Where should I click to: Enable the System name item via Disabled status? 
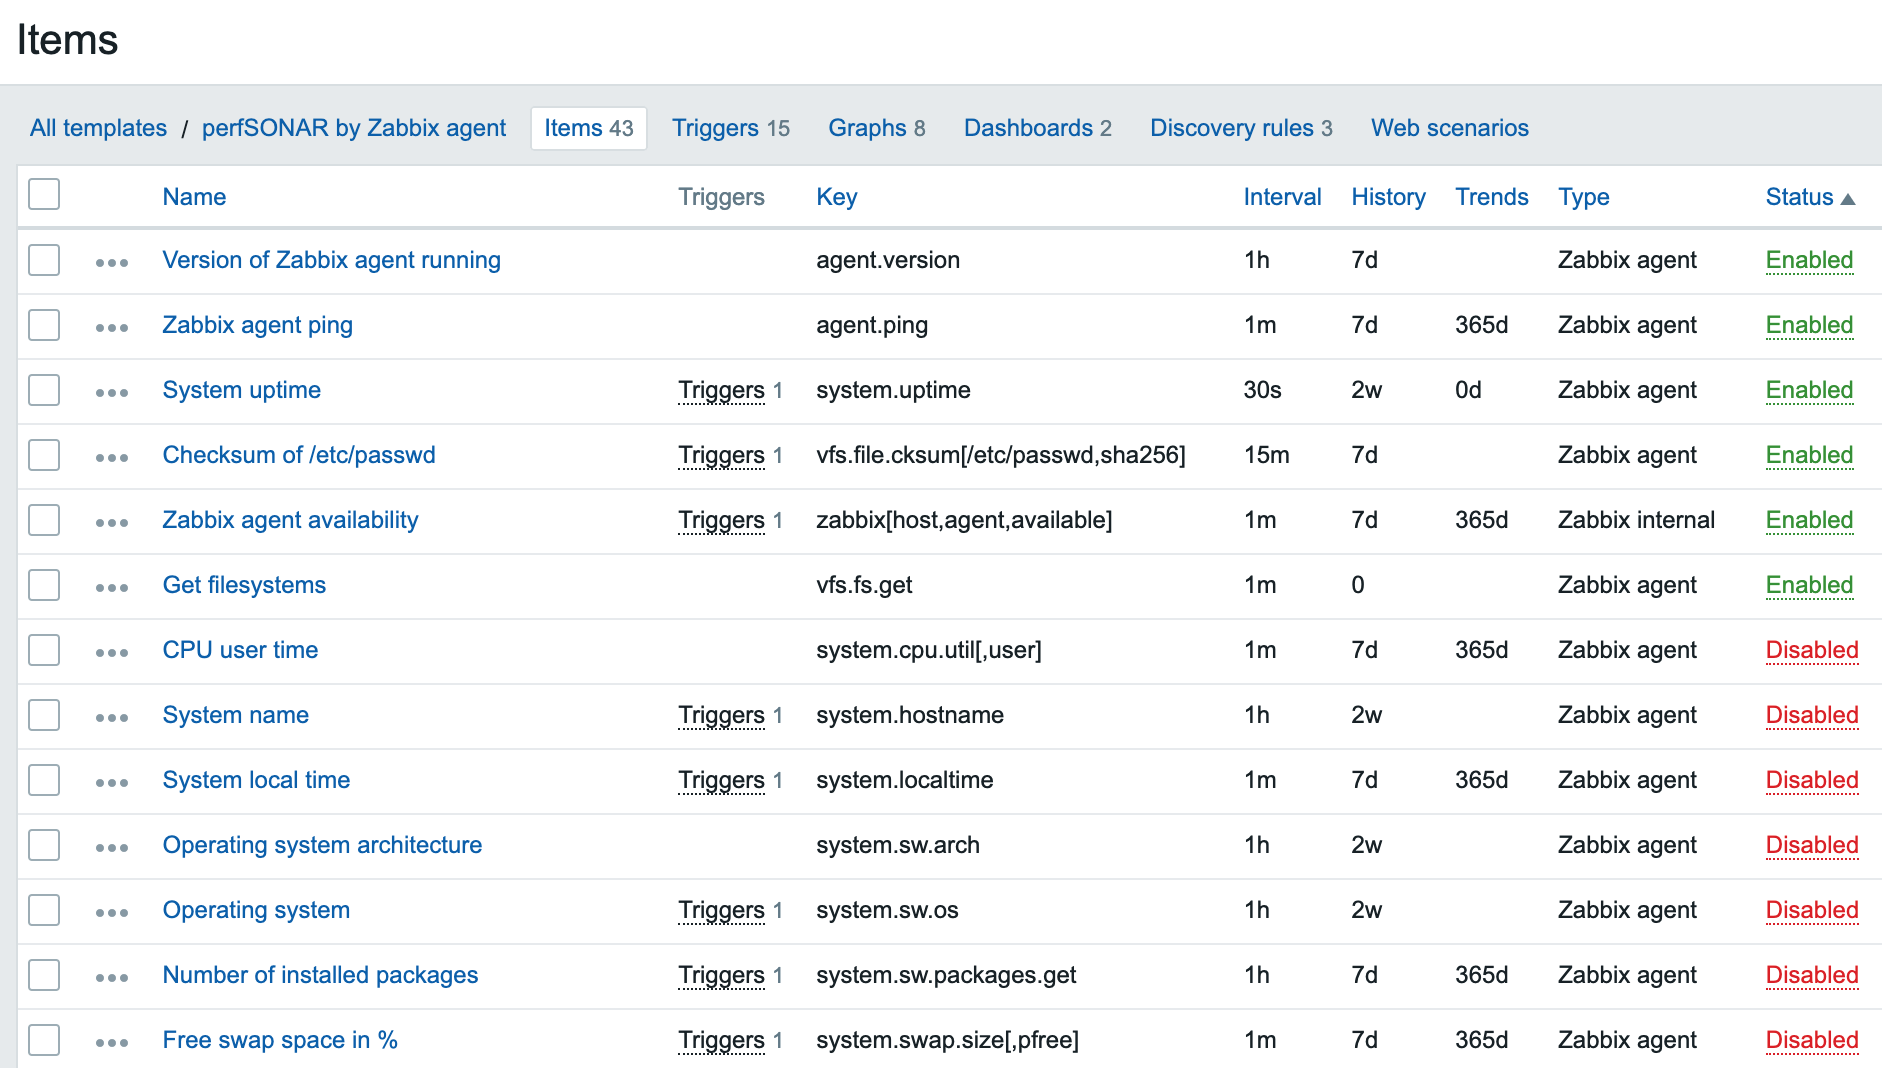(1812, 715)
